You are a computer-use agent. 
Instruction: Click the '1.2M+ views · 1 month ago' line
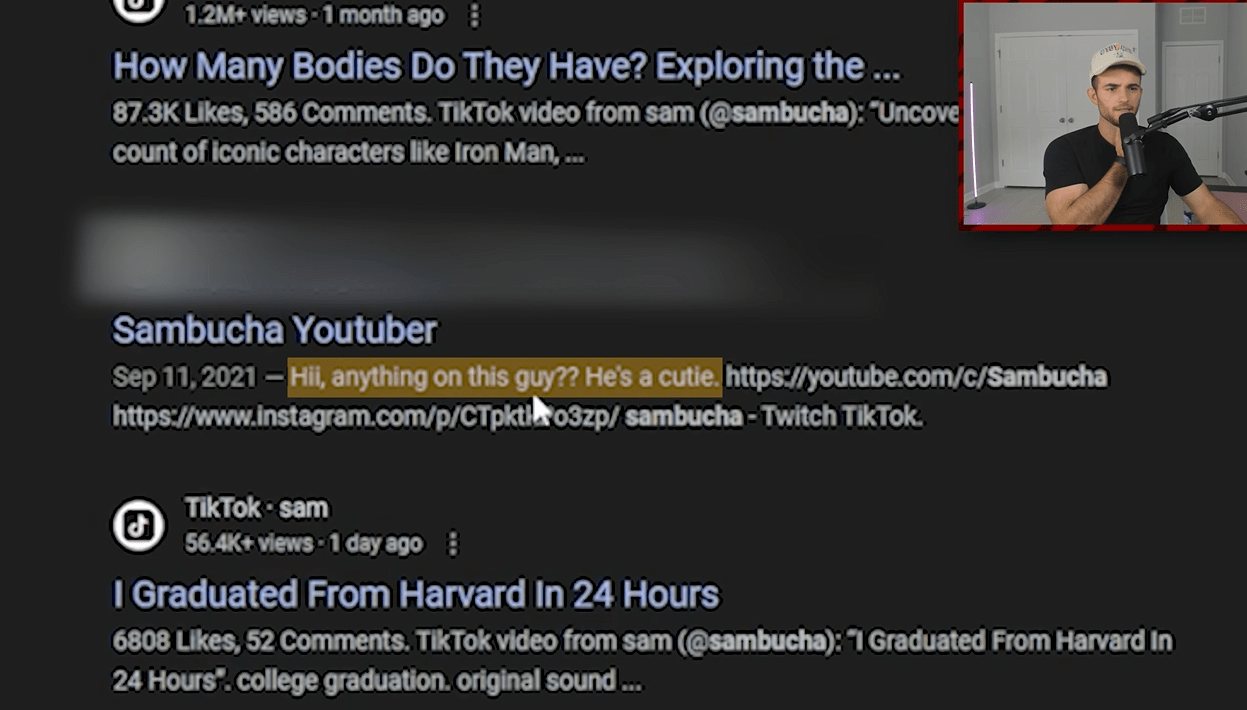315,16
